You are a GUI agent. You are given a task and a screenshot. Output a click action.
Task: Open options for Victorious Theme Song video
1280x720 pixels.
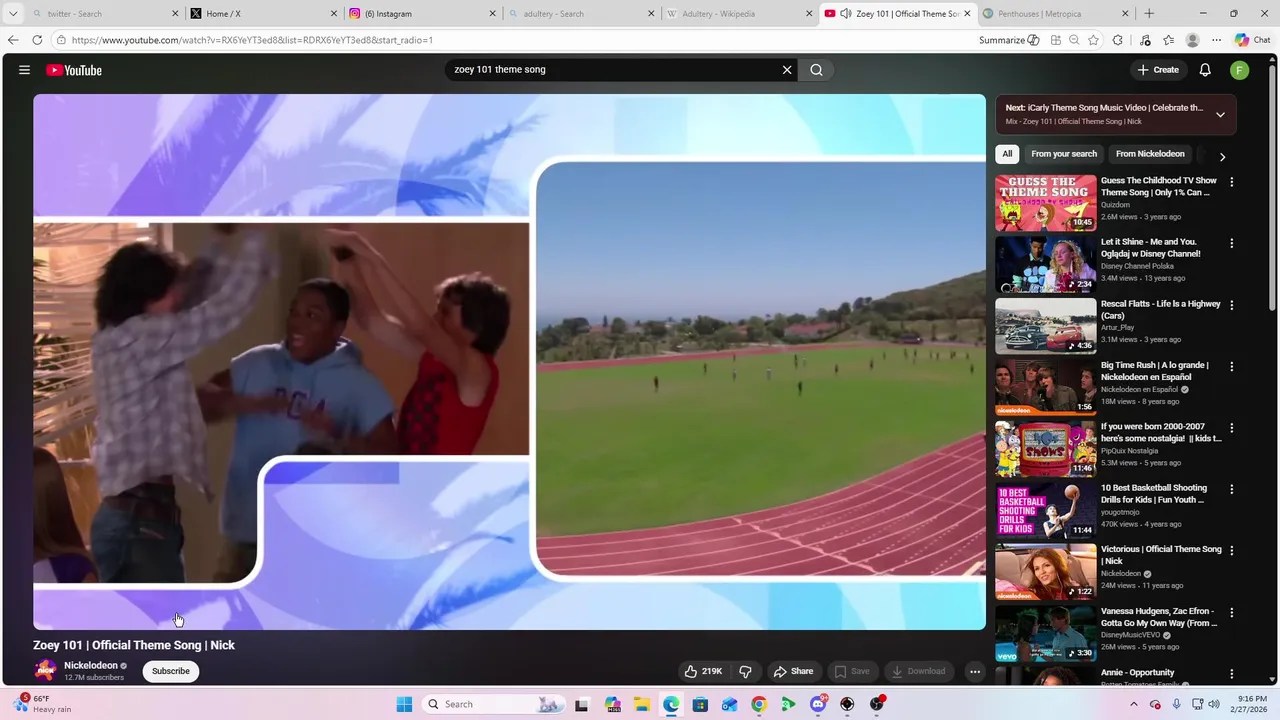[x=1232, y=550]
